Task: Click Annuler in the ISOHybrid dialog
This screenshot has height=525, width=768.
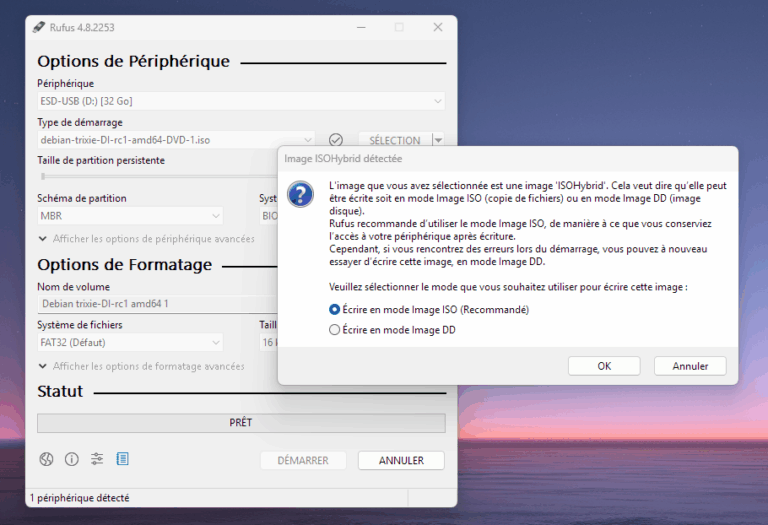Action: click(690, 366)
